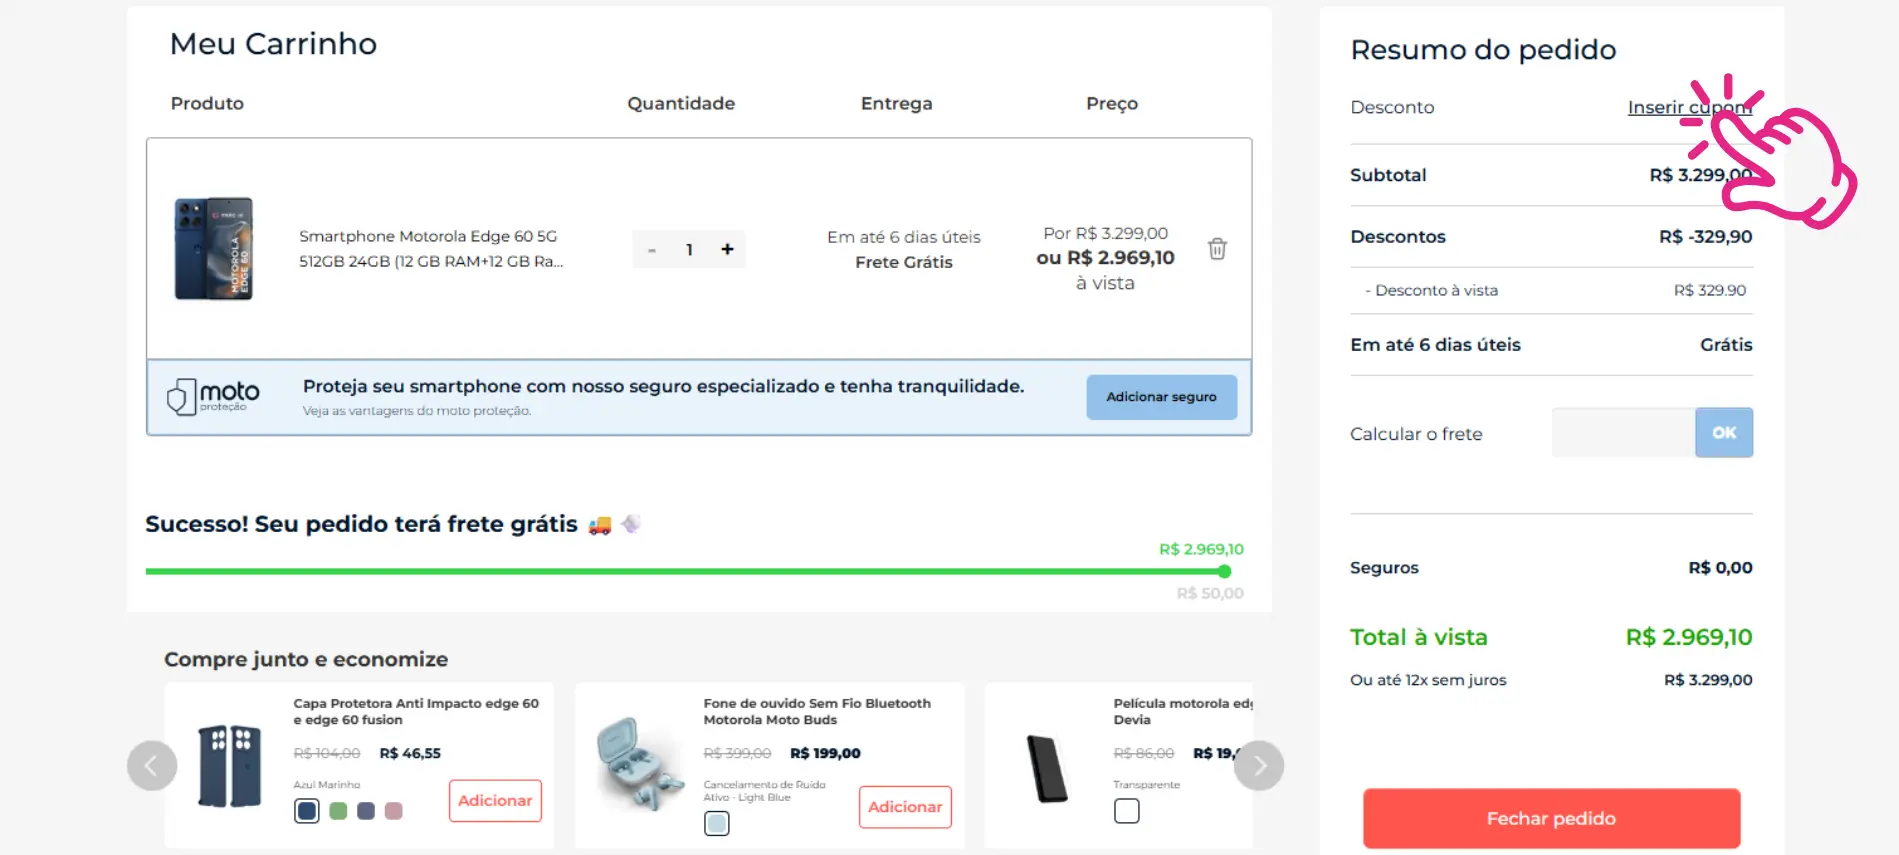This screenshot has height=855, width=1899.
Task: Select Azul Marinho color for the case
Action: coord(307,811)
